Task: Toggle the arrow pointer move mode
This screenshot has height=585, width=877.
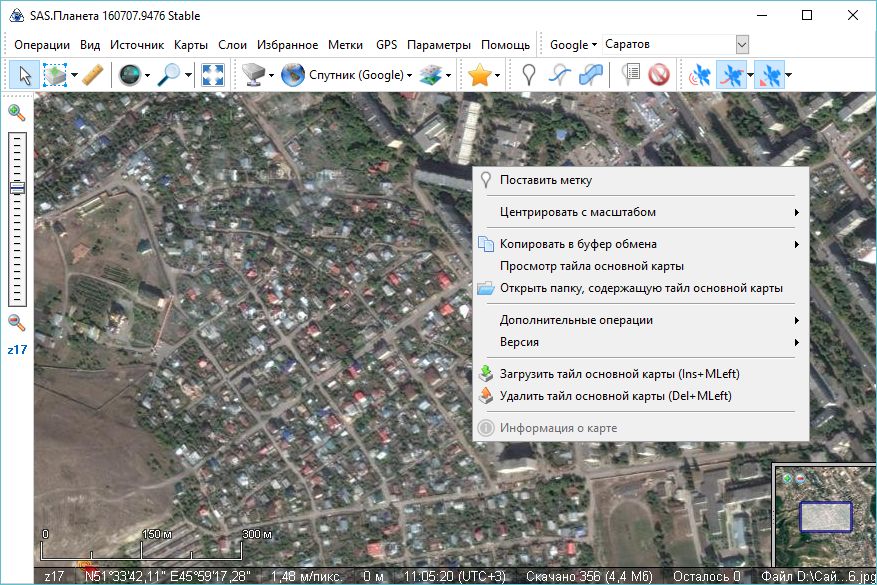Action: click(x=23, y=75)
